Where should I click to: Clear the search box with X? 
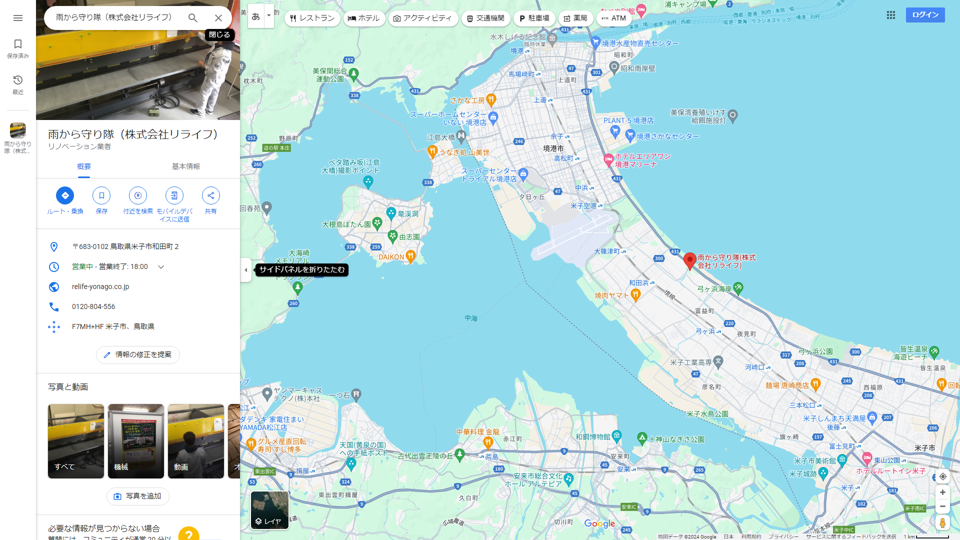(x=218, y=18)
